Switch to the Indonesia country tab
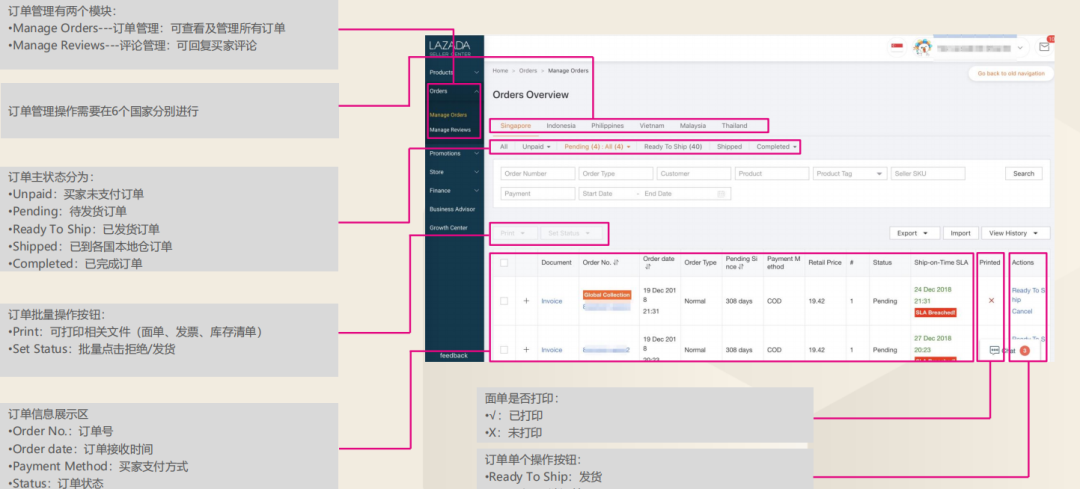The image size is (1080, 489). pyautogui.click(x=561, y=126)
